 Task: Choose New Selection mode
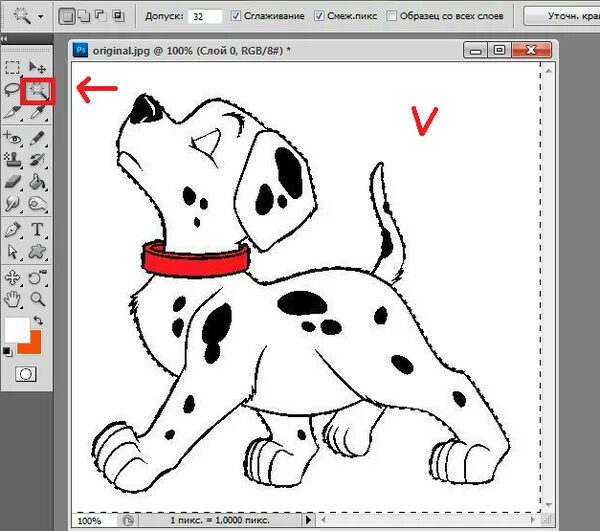coord(67,16)
